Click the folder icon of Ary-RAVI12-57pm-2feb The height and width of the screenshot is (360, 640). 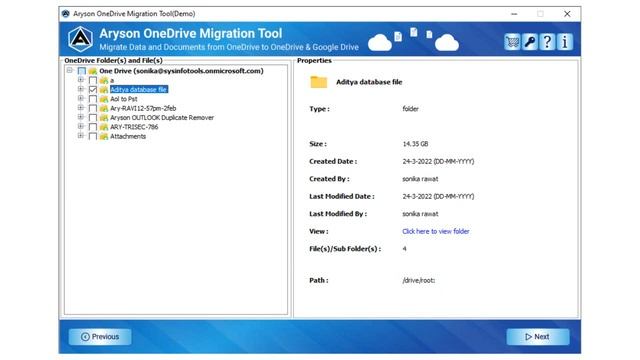pyautogui.click(x=104, y=108)
